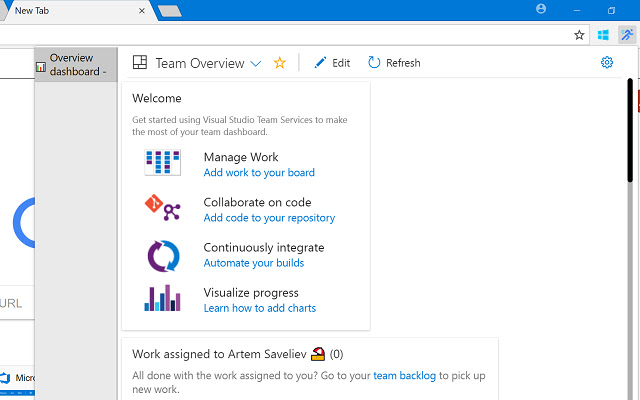Image resolution: width=640 pixels, height=400 pixels.
Task: Toggle the favorite star next to Team Overview
Action: (280, 63)
